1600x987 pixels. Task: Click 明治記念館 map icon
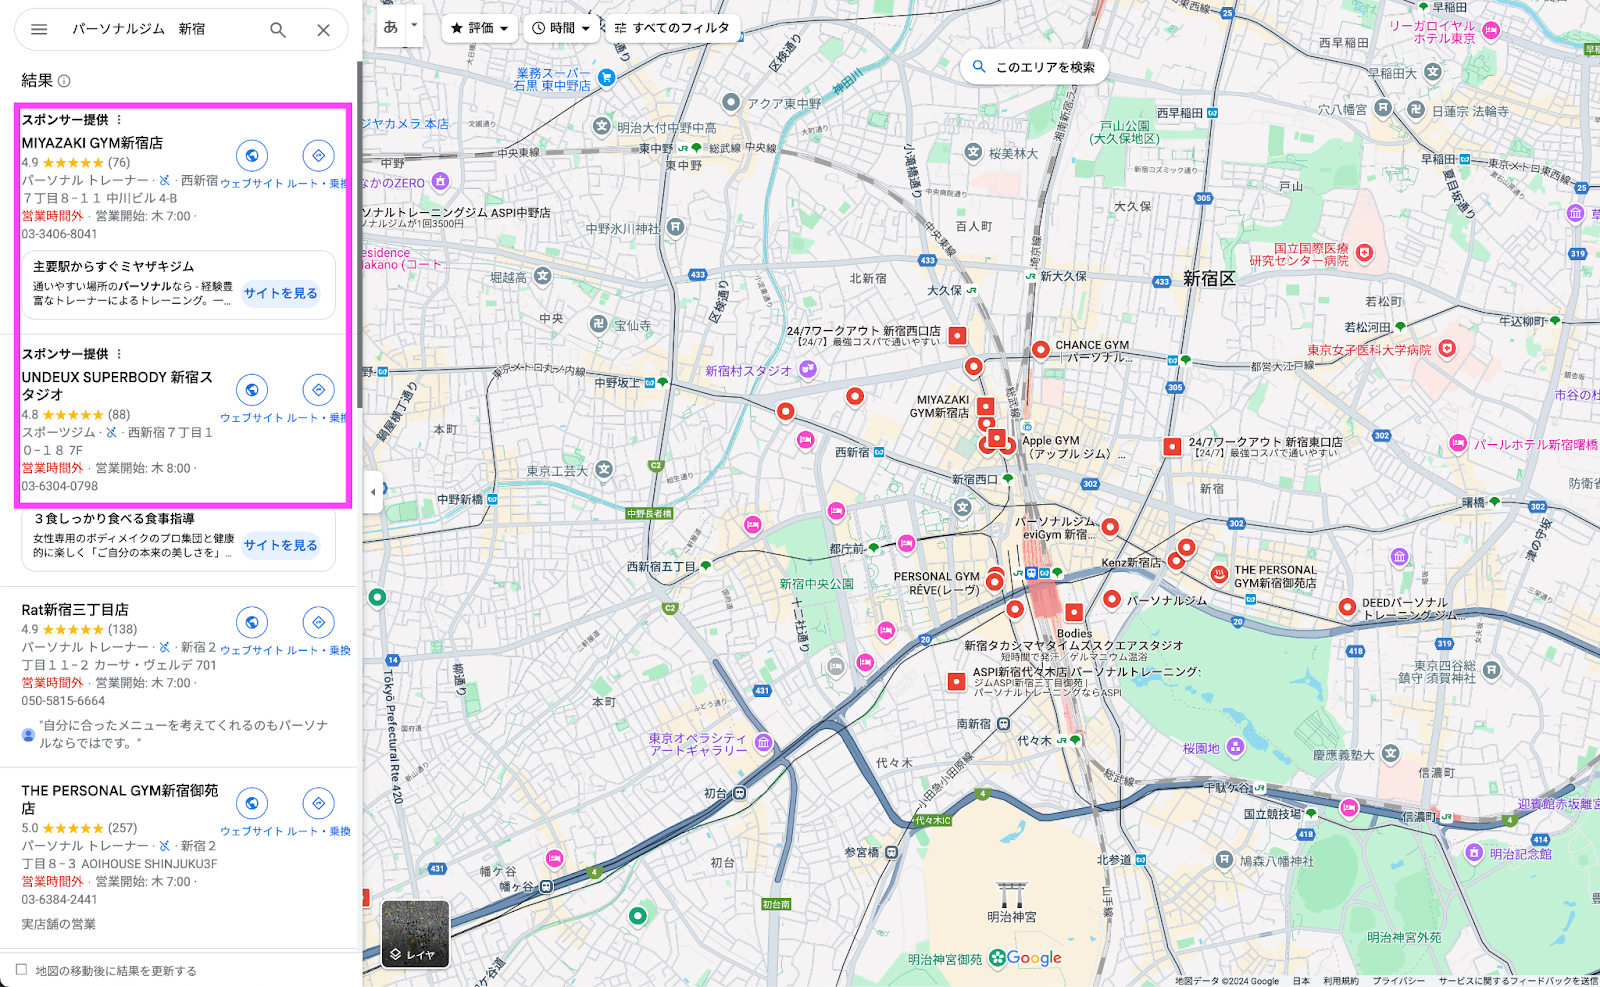(x=1473, y=853)
